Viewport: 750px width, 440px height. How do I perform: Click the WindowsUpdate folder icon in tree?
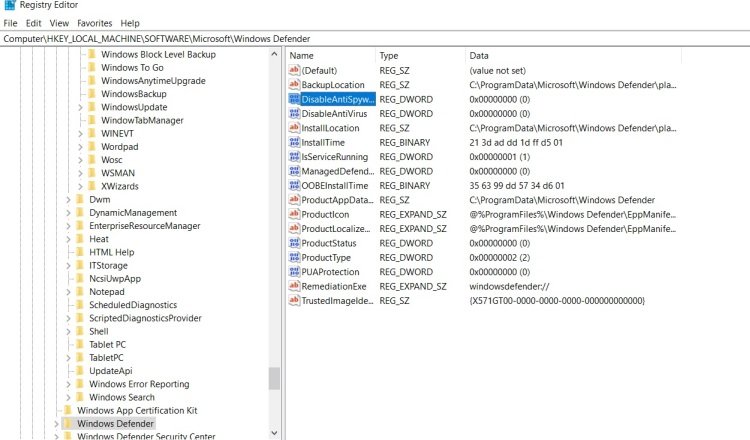(x=92, y=107)
